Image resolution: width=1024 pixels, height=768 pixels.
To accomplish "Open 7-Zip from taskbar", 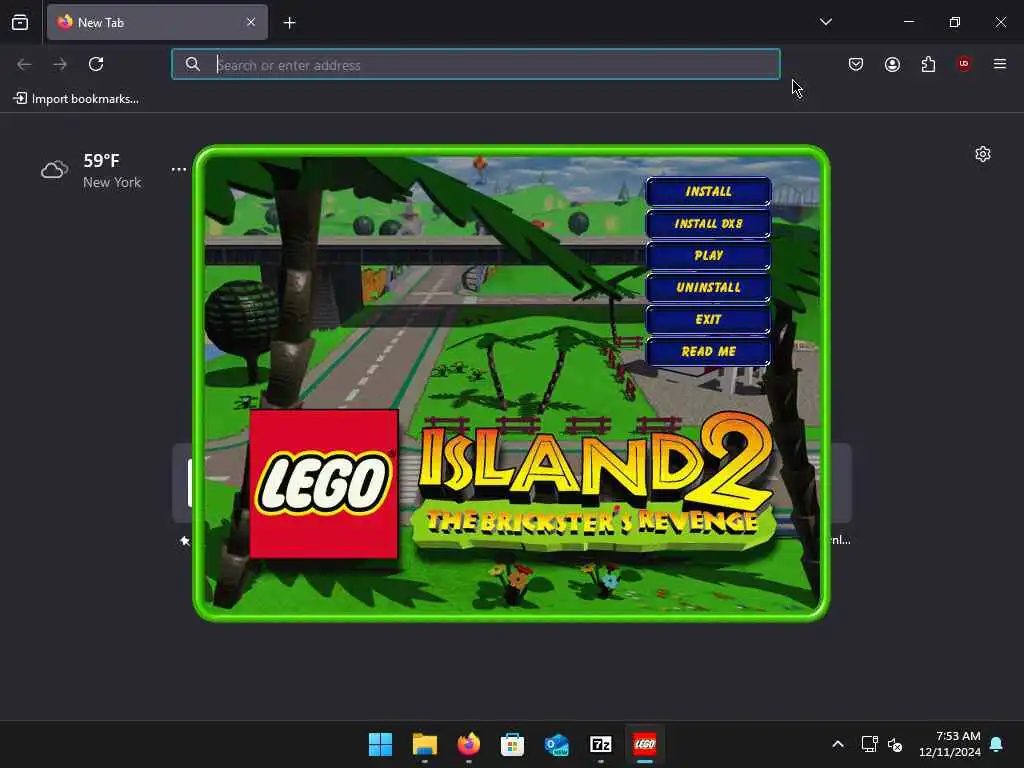I will [601, 744].
